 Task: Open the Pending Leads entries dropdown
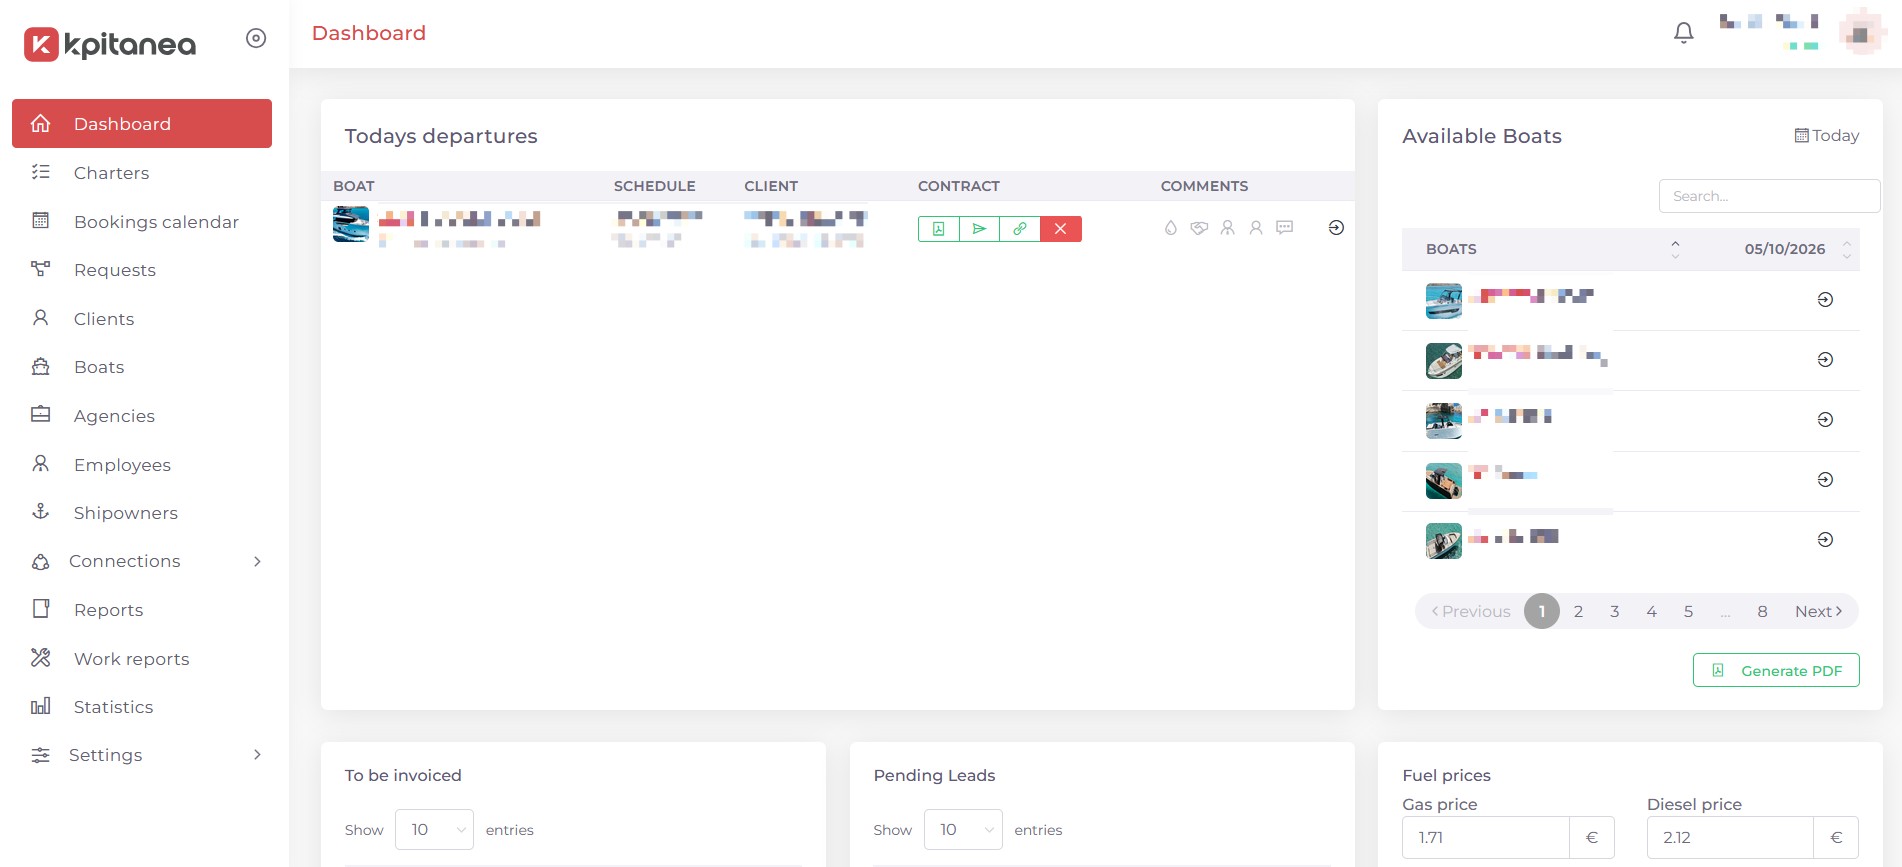963,830
